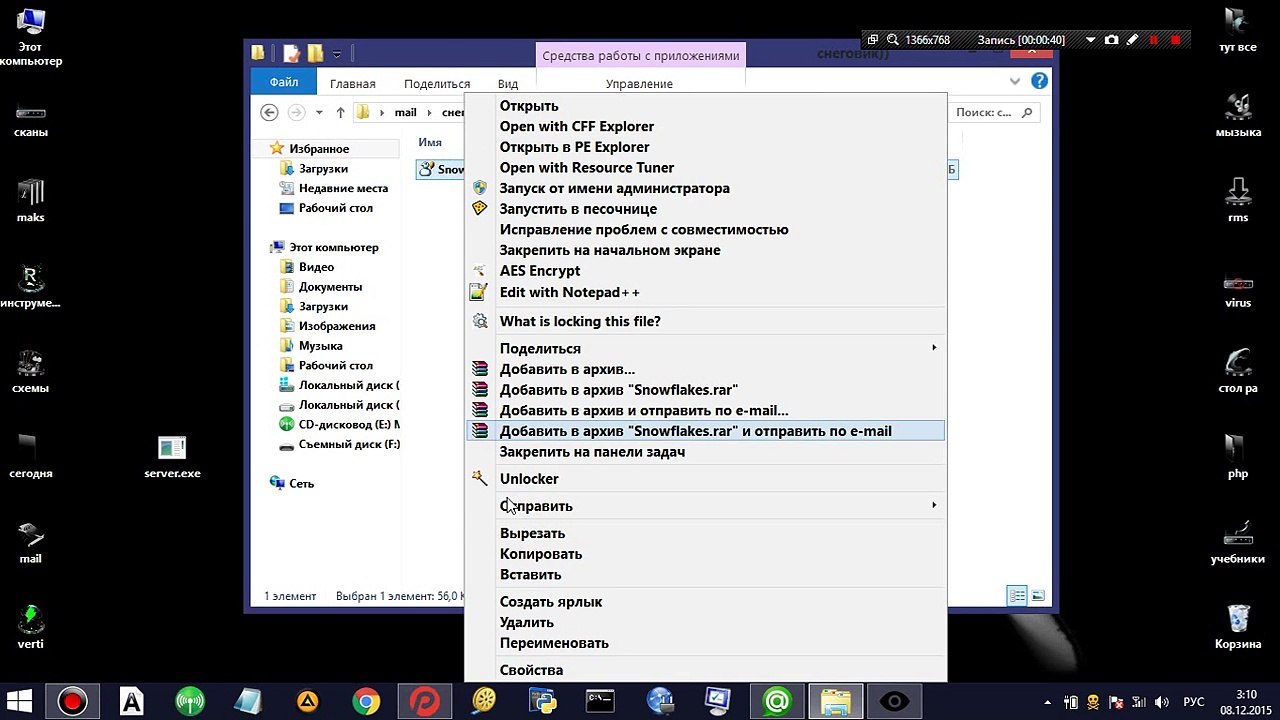Open the 'Управление' ribbon tab

[639, 84]
